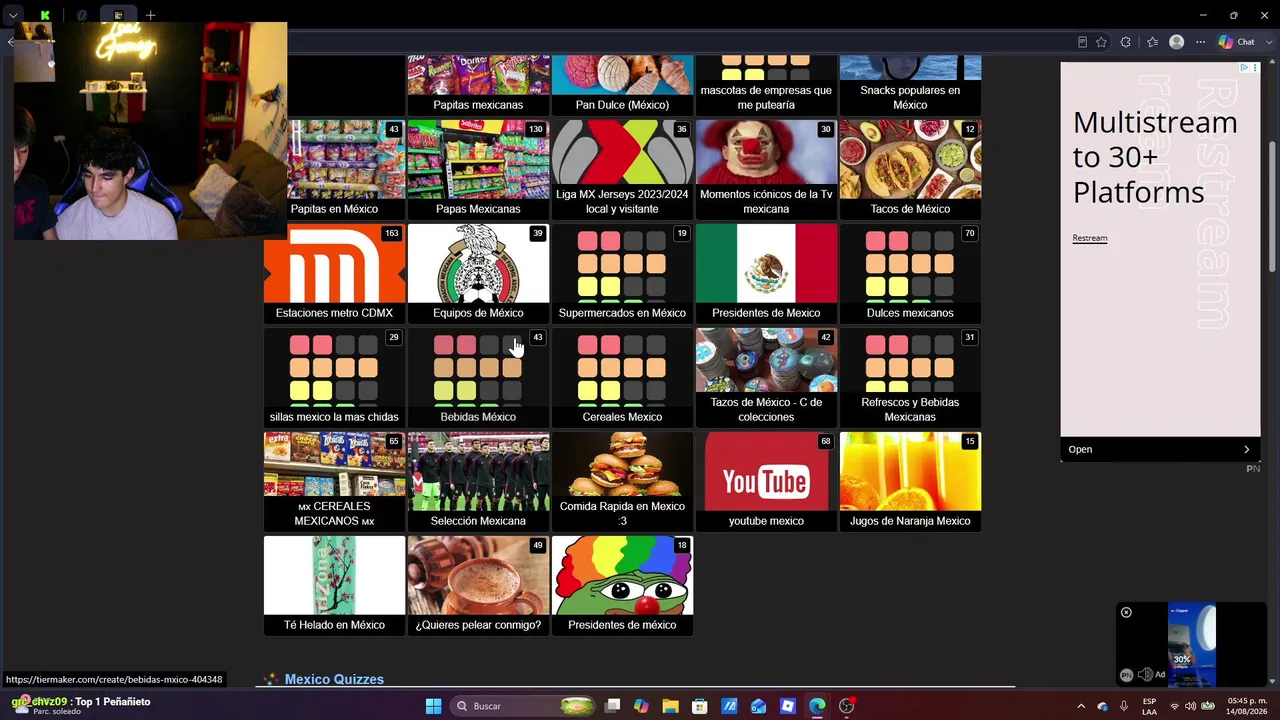Click the microphone tray icon
Screen dimensions: 1280x720
point(1124,706)
